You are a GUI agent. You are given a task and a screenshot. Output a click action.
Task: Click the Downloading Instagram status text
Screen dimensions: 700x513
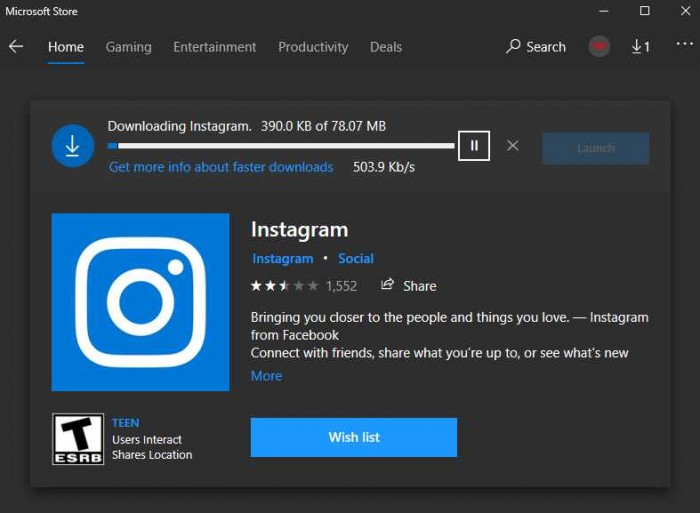pos(179,126)
